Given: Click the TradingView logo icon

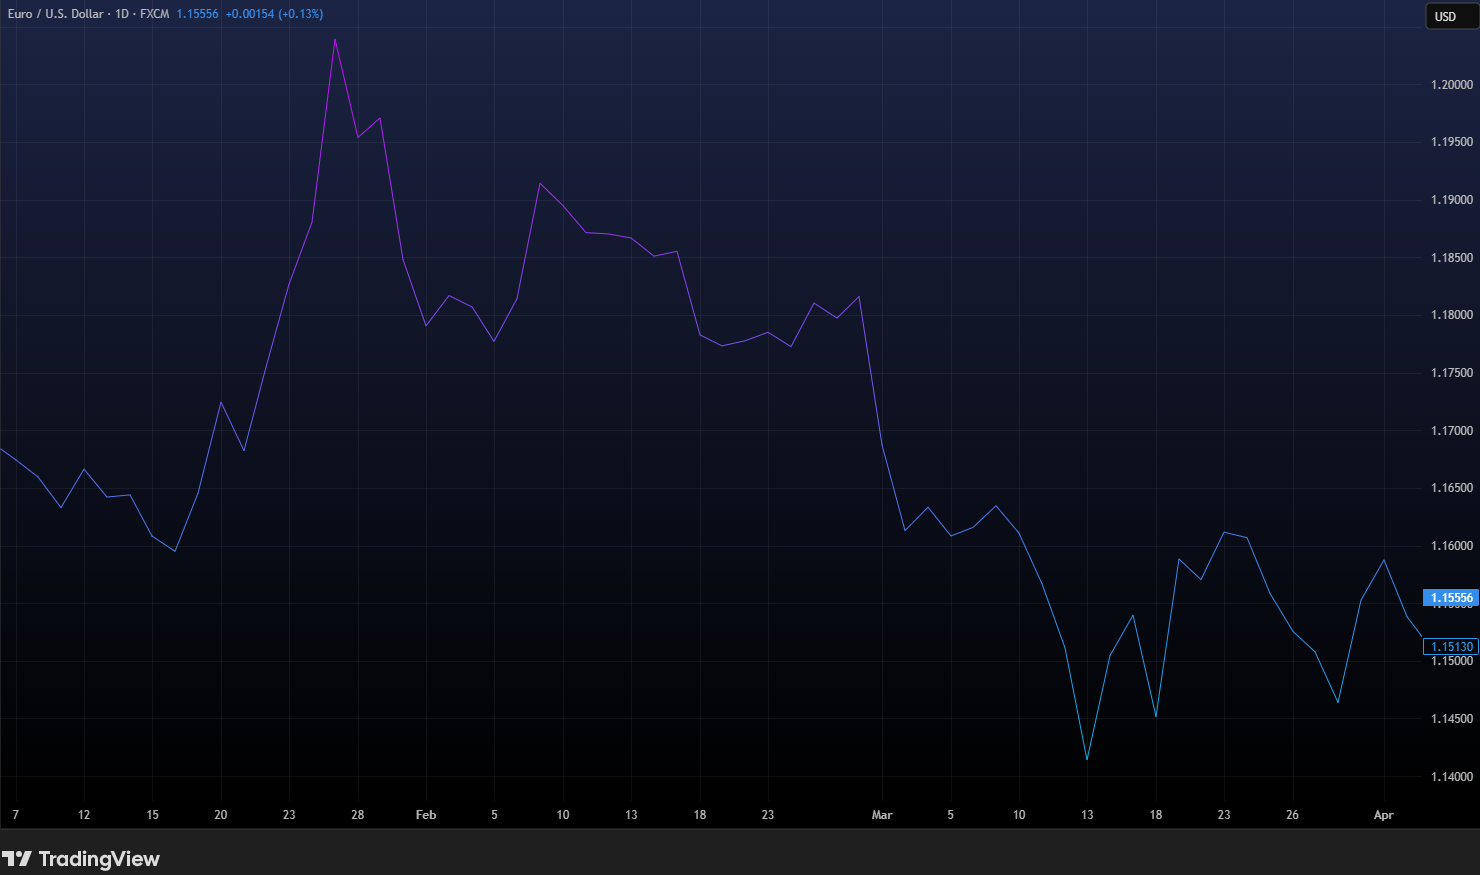Looking at the screenshot, I should tap(17, 859).
